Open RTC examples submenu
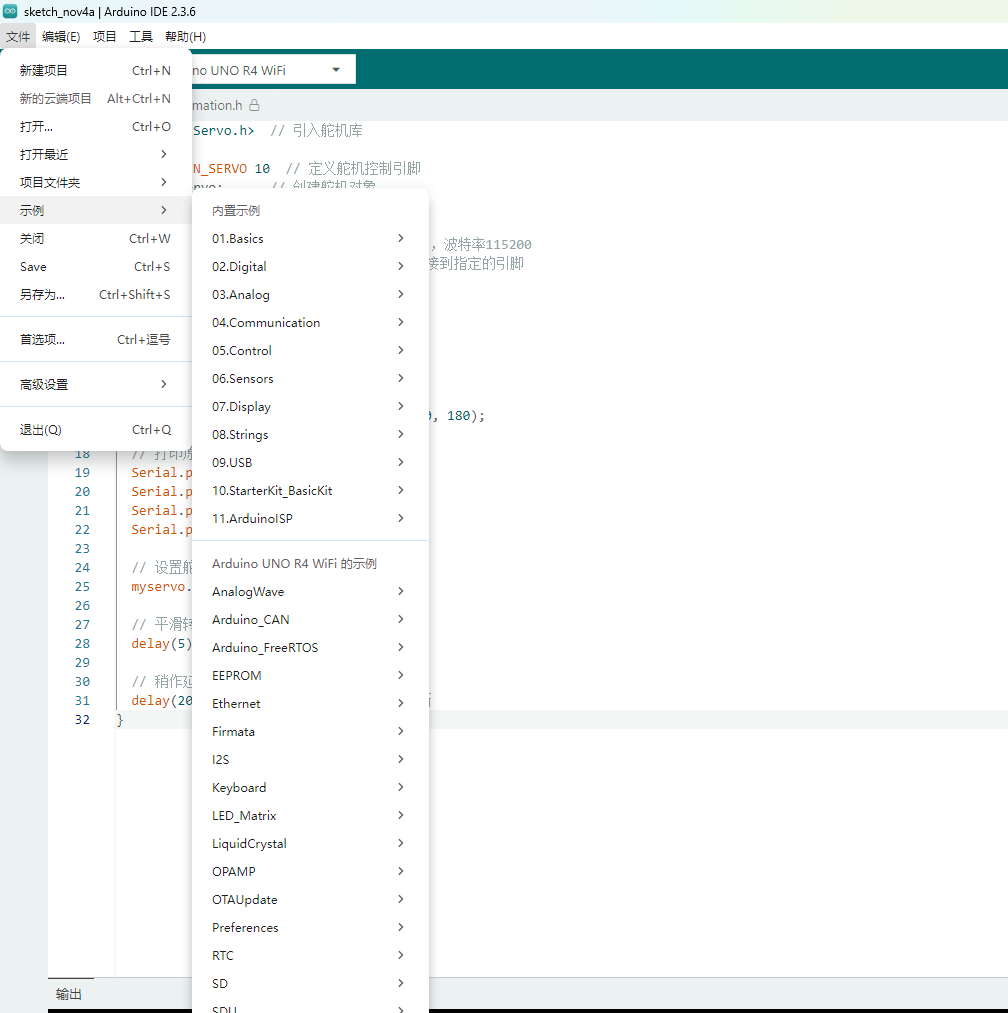Screen dimensions: 1008x1013 click(x=310, y=956)
